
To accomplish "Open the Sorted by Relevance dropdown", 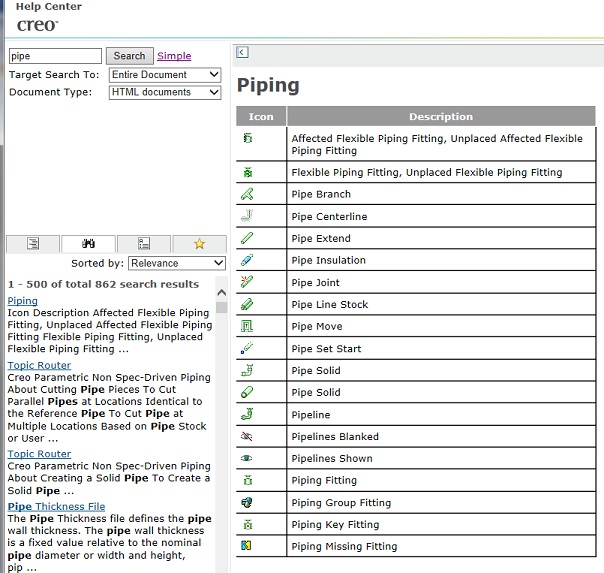I will coord(177,264).
